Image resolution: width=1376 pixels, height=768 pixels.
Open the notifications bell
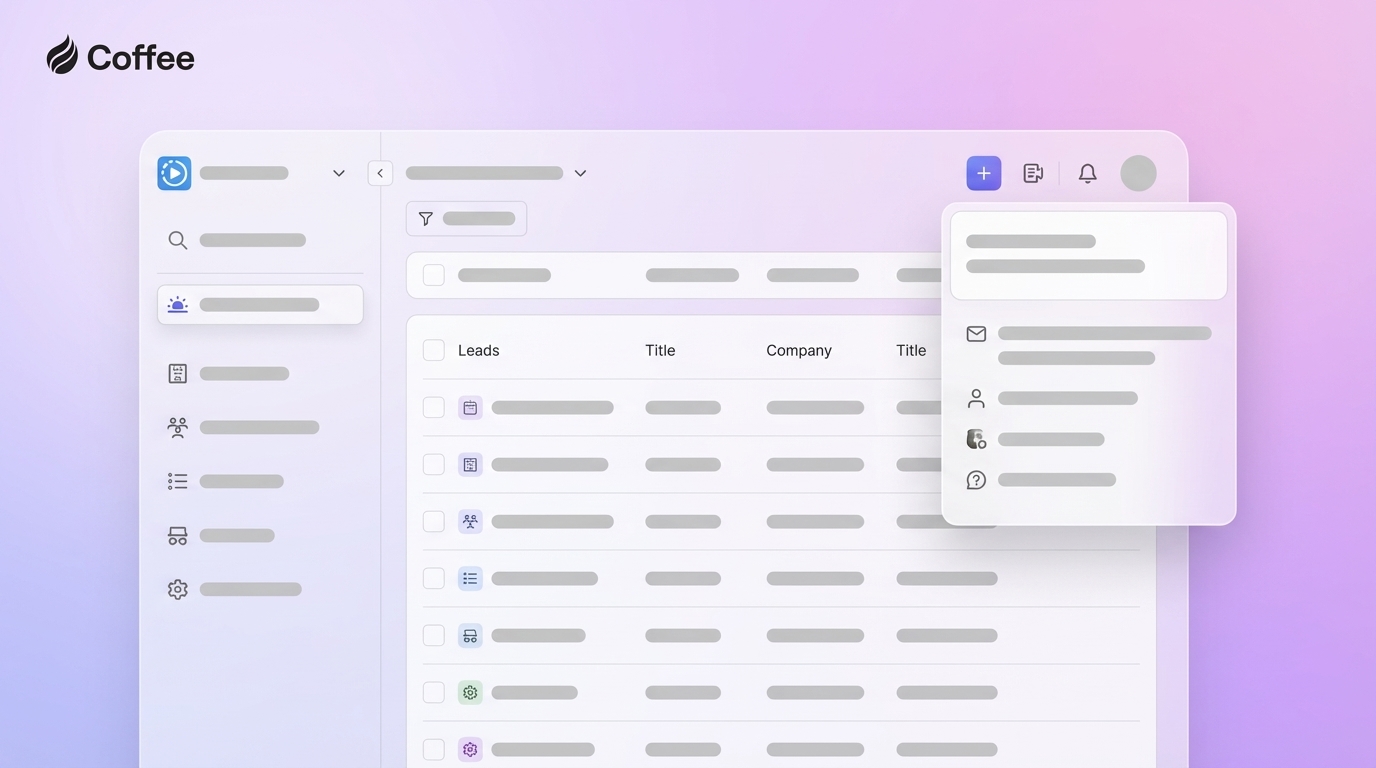(1088, 173)
